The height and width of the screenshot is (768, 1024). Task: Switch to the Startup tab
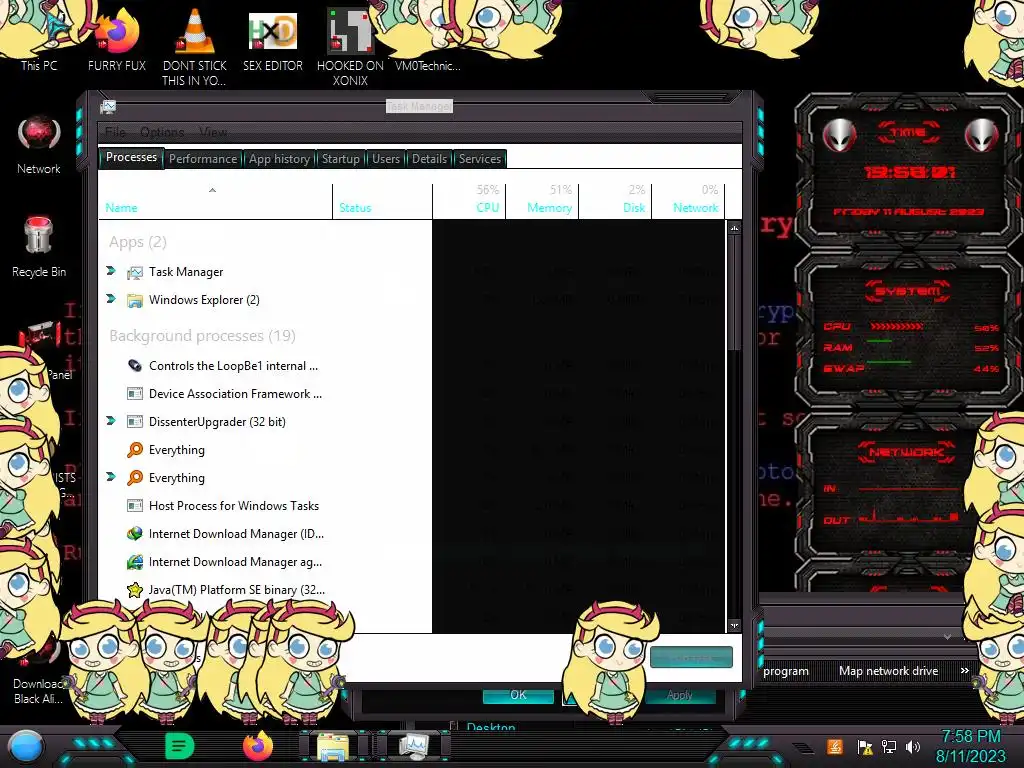click(340, 159)
